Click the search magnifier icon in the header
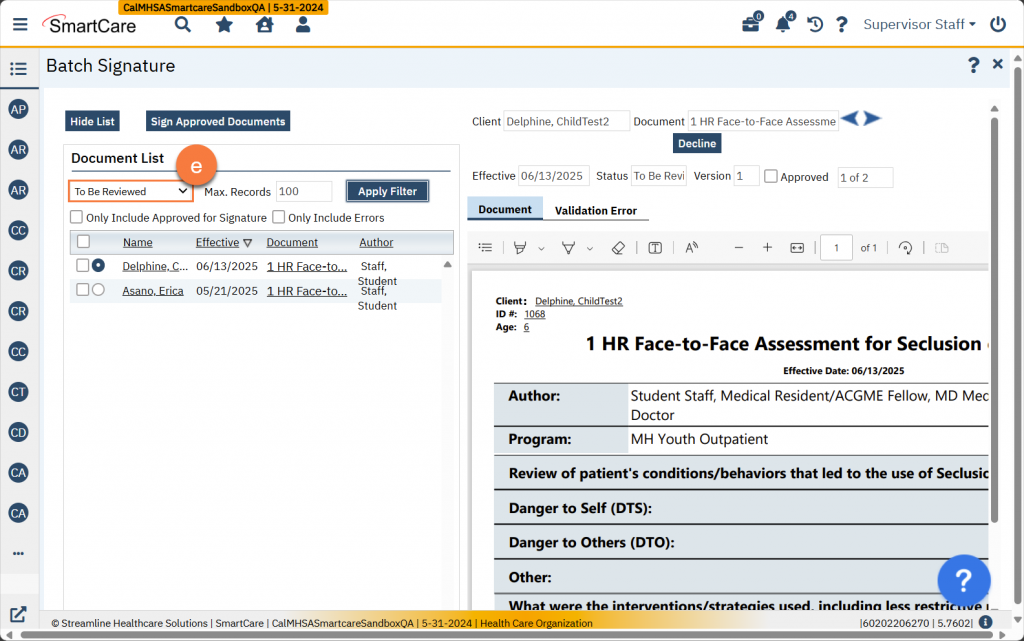This screenshot has height=641, width=1024. pyautogui.click(x=183, y=24)
